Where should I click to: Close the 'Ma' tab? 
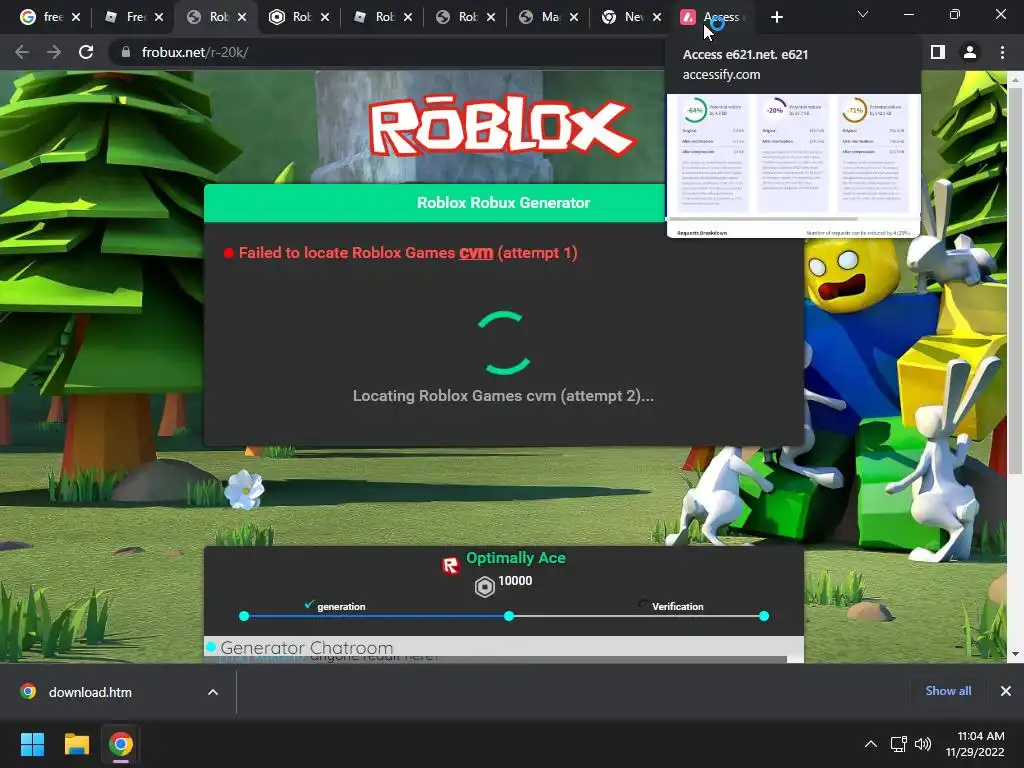click(x=573, y=17)
